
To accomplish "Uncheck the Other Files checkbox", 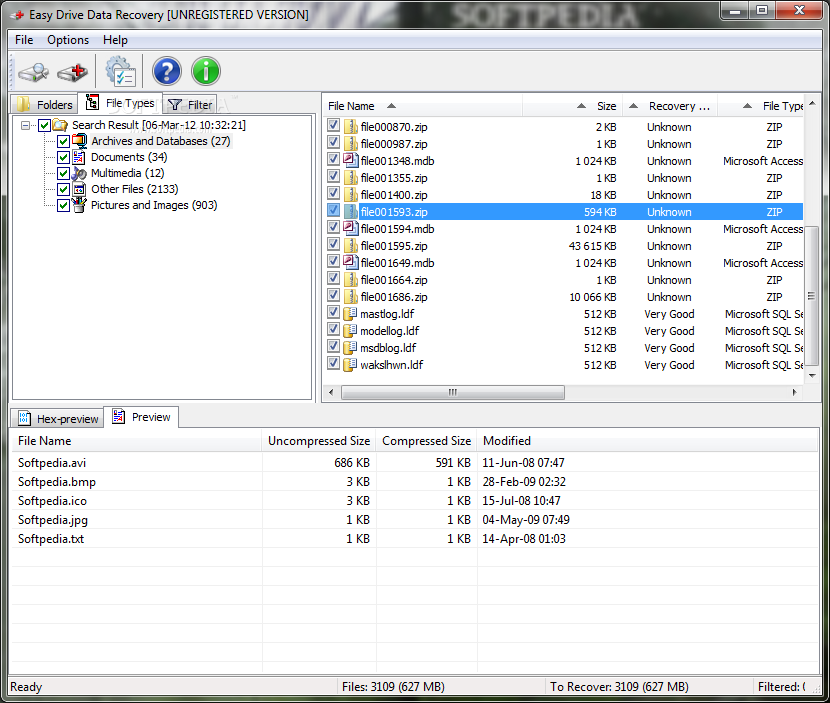I will point(64,189).
